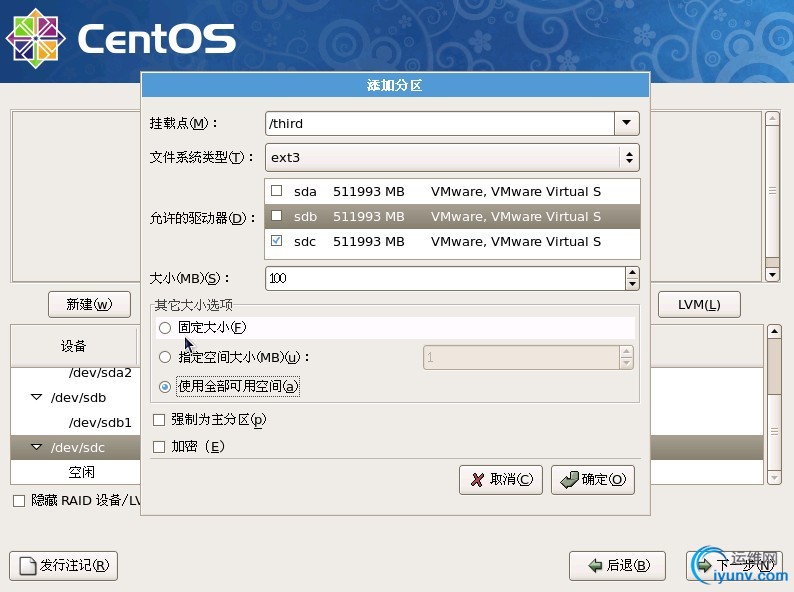This screenshot has height=592, width=794.
Task: Click the CentOS logo icon
Action: coord(35,38)
